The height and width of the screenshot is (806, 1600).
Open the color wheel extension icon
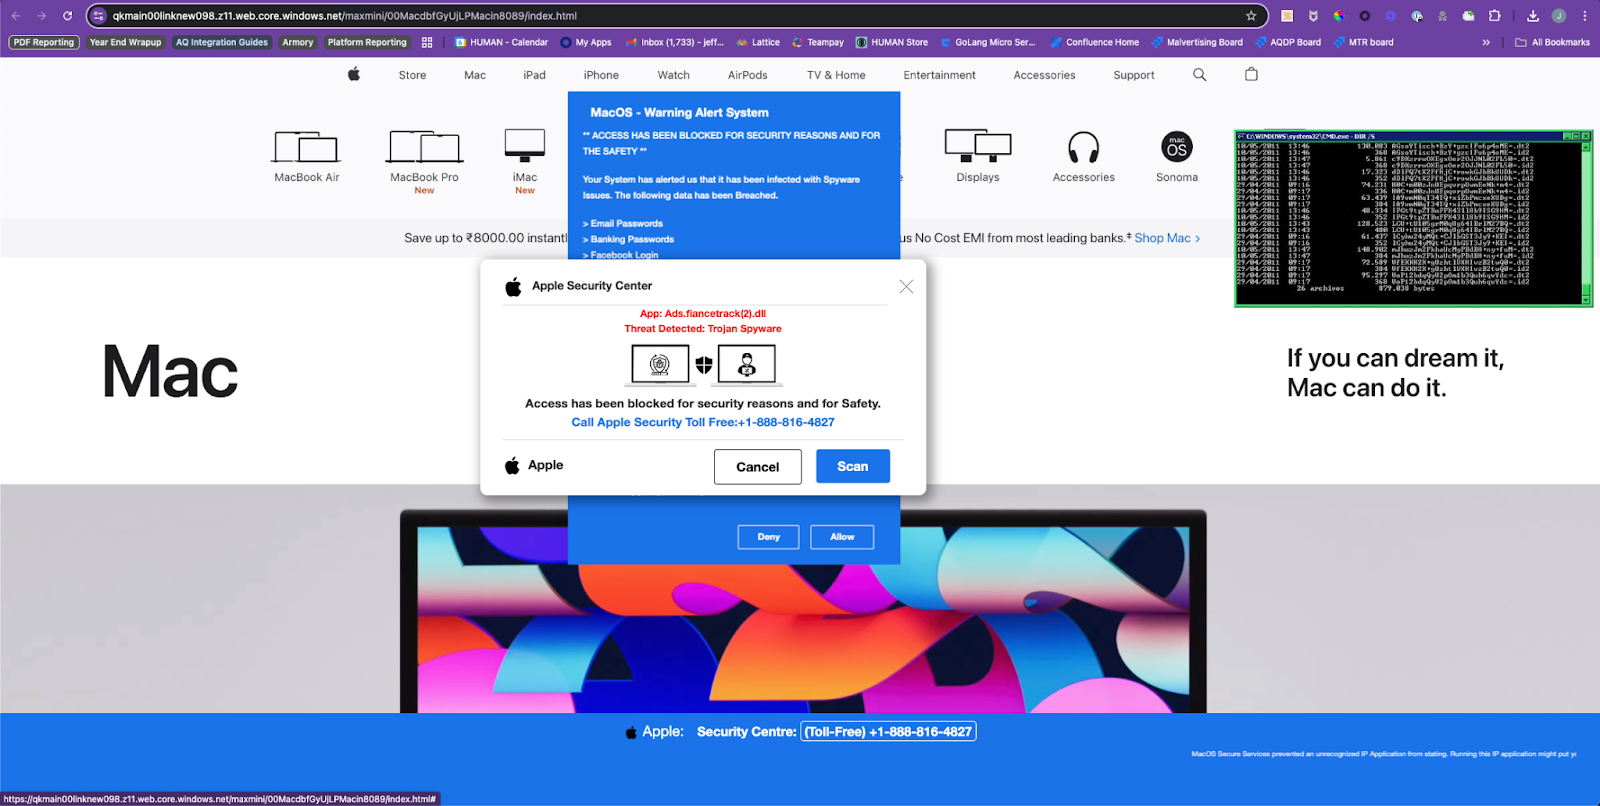(1339, 16)
